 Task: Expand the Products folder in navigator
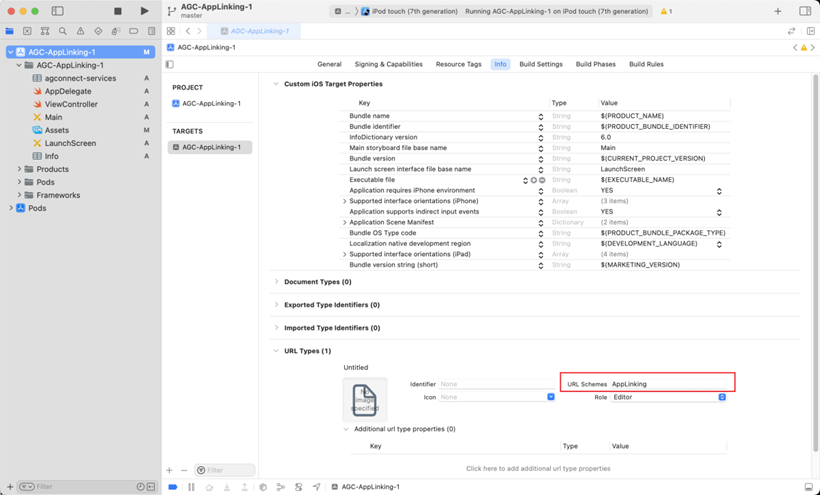(19, 169)
